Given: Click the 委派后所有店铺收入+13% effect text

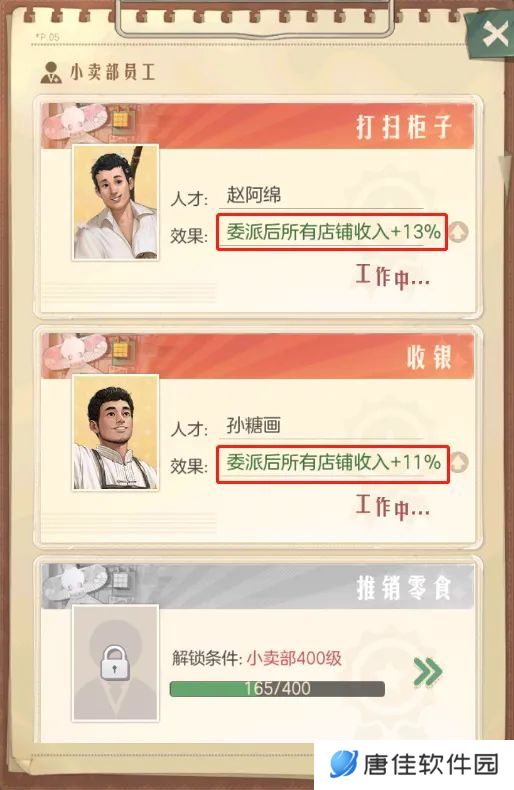Looking at the screenshot, I should tap(333, 232).
